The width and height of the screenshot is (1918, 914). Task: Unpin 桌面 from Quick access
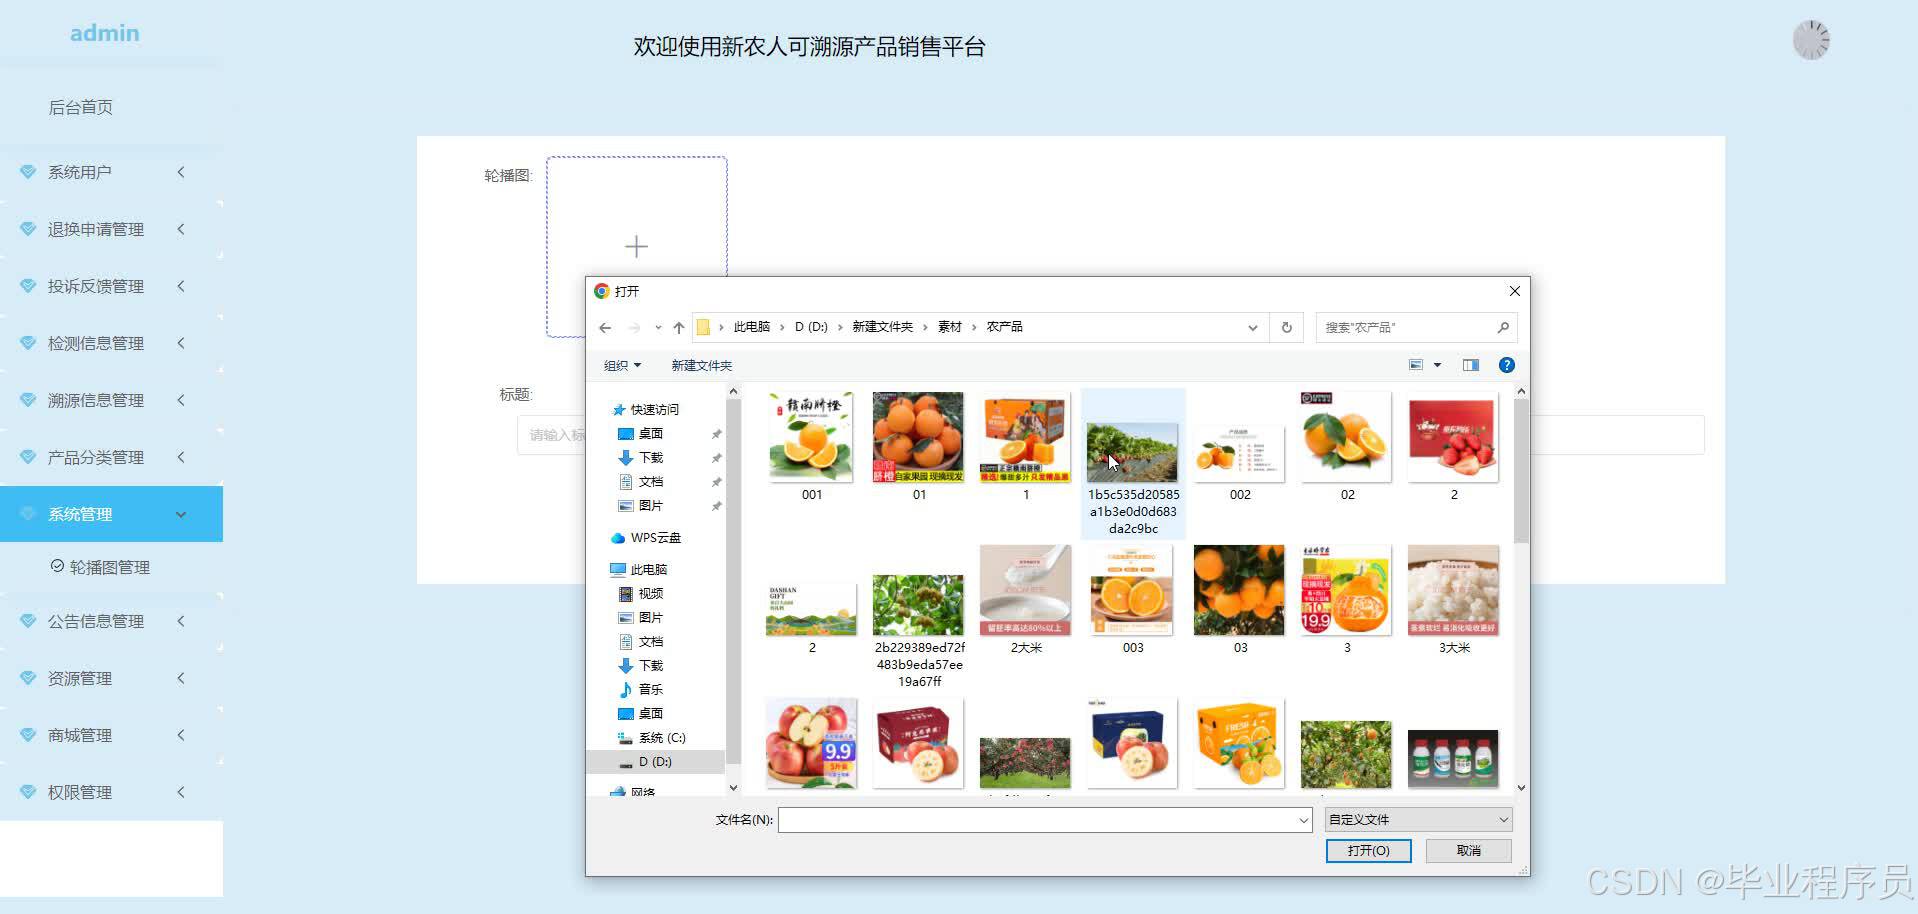(x=716, y=434)
